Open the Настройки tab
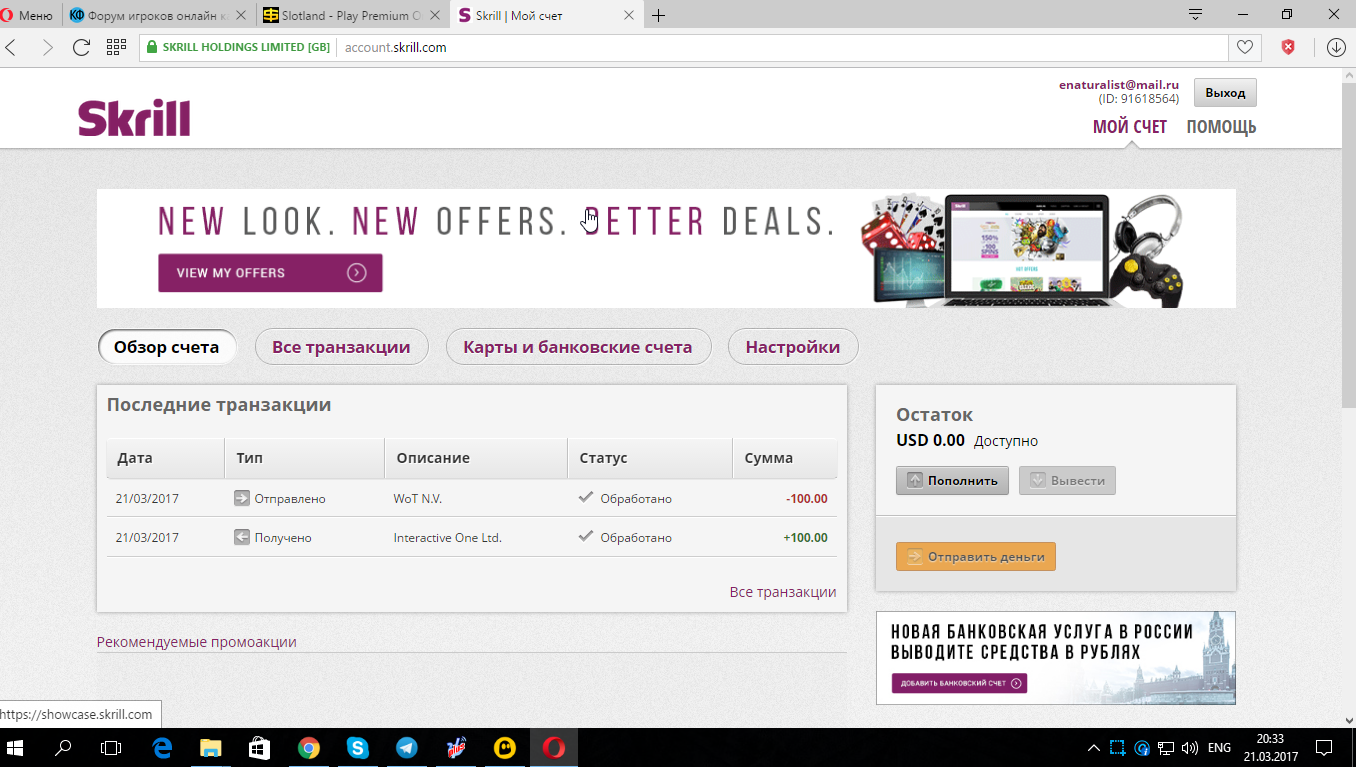1356x767 pixels. tap(793, 347)
